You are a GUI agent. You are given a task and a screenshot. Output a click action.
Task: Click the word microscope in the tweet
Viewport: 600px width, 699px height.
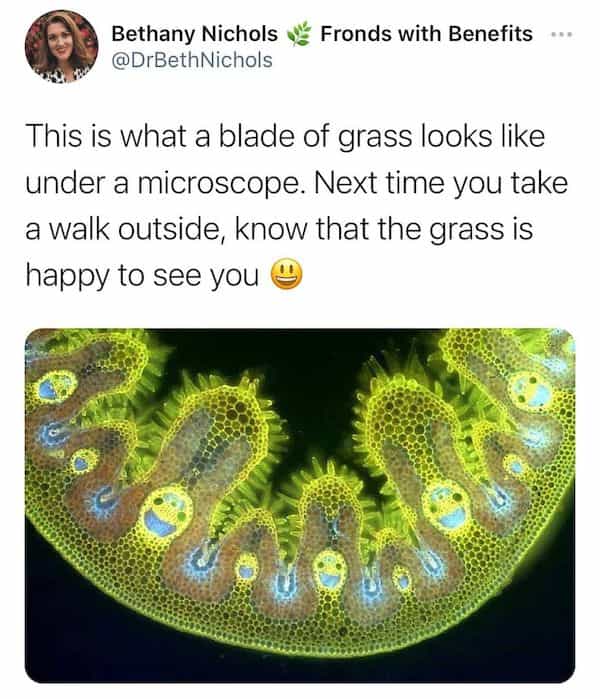(217, 183)
